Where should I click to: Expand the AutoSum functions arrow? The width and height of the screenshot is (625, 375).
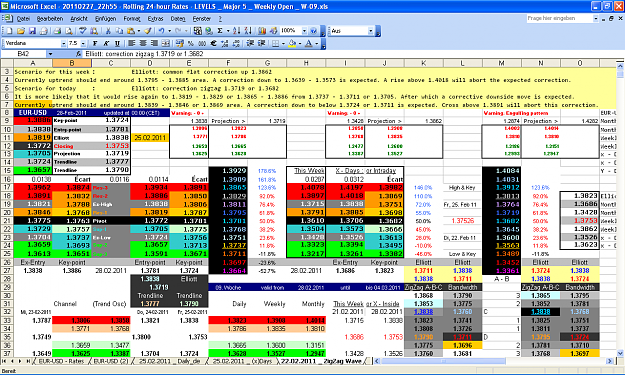tap(228, 31)
